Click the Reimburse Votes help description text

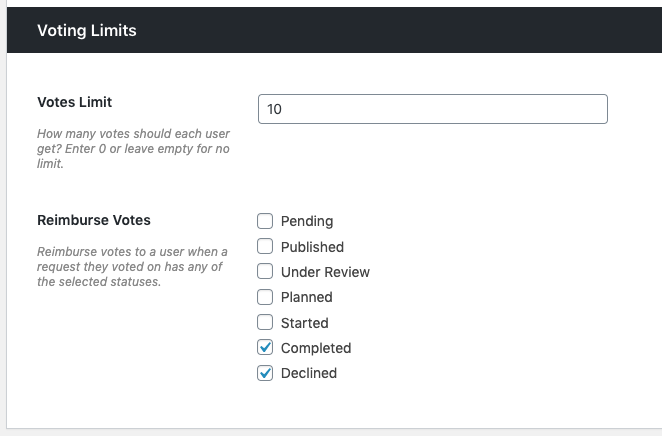pyautogui.click(x=132, y=266)
